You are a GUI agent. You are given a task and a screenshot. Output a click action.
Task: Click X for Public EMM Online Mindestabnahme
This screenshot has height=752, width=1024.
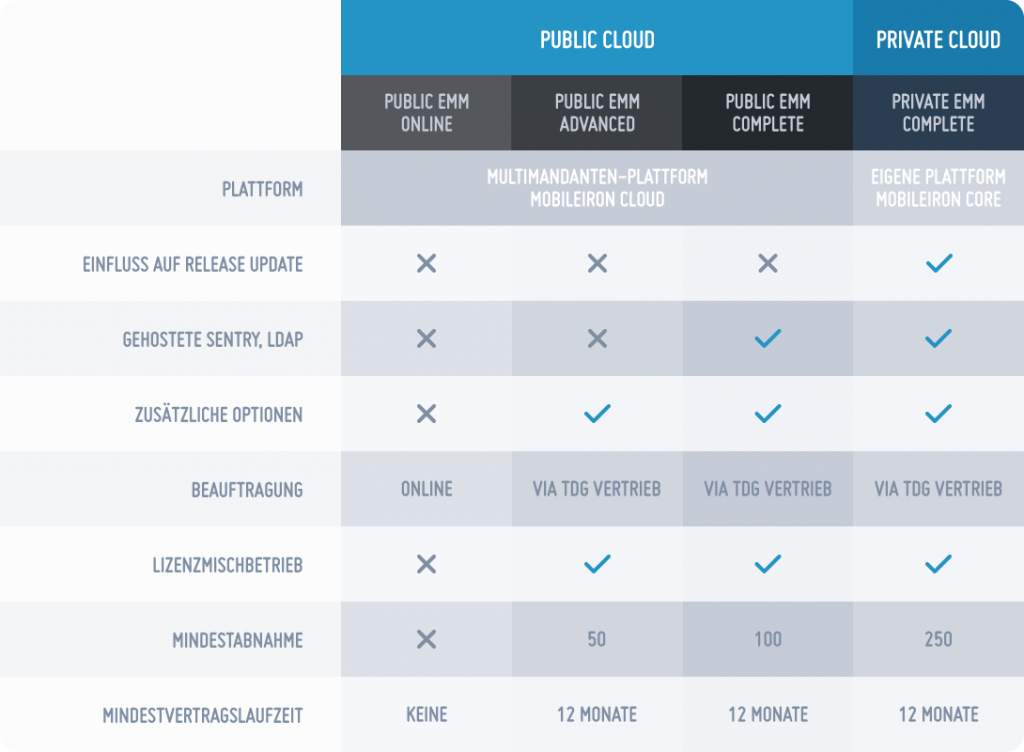426,639
